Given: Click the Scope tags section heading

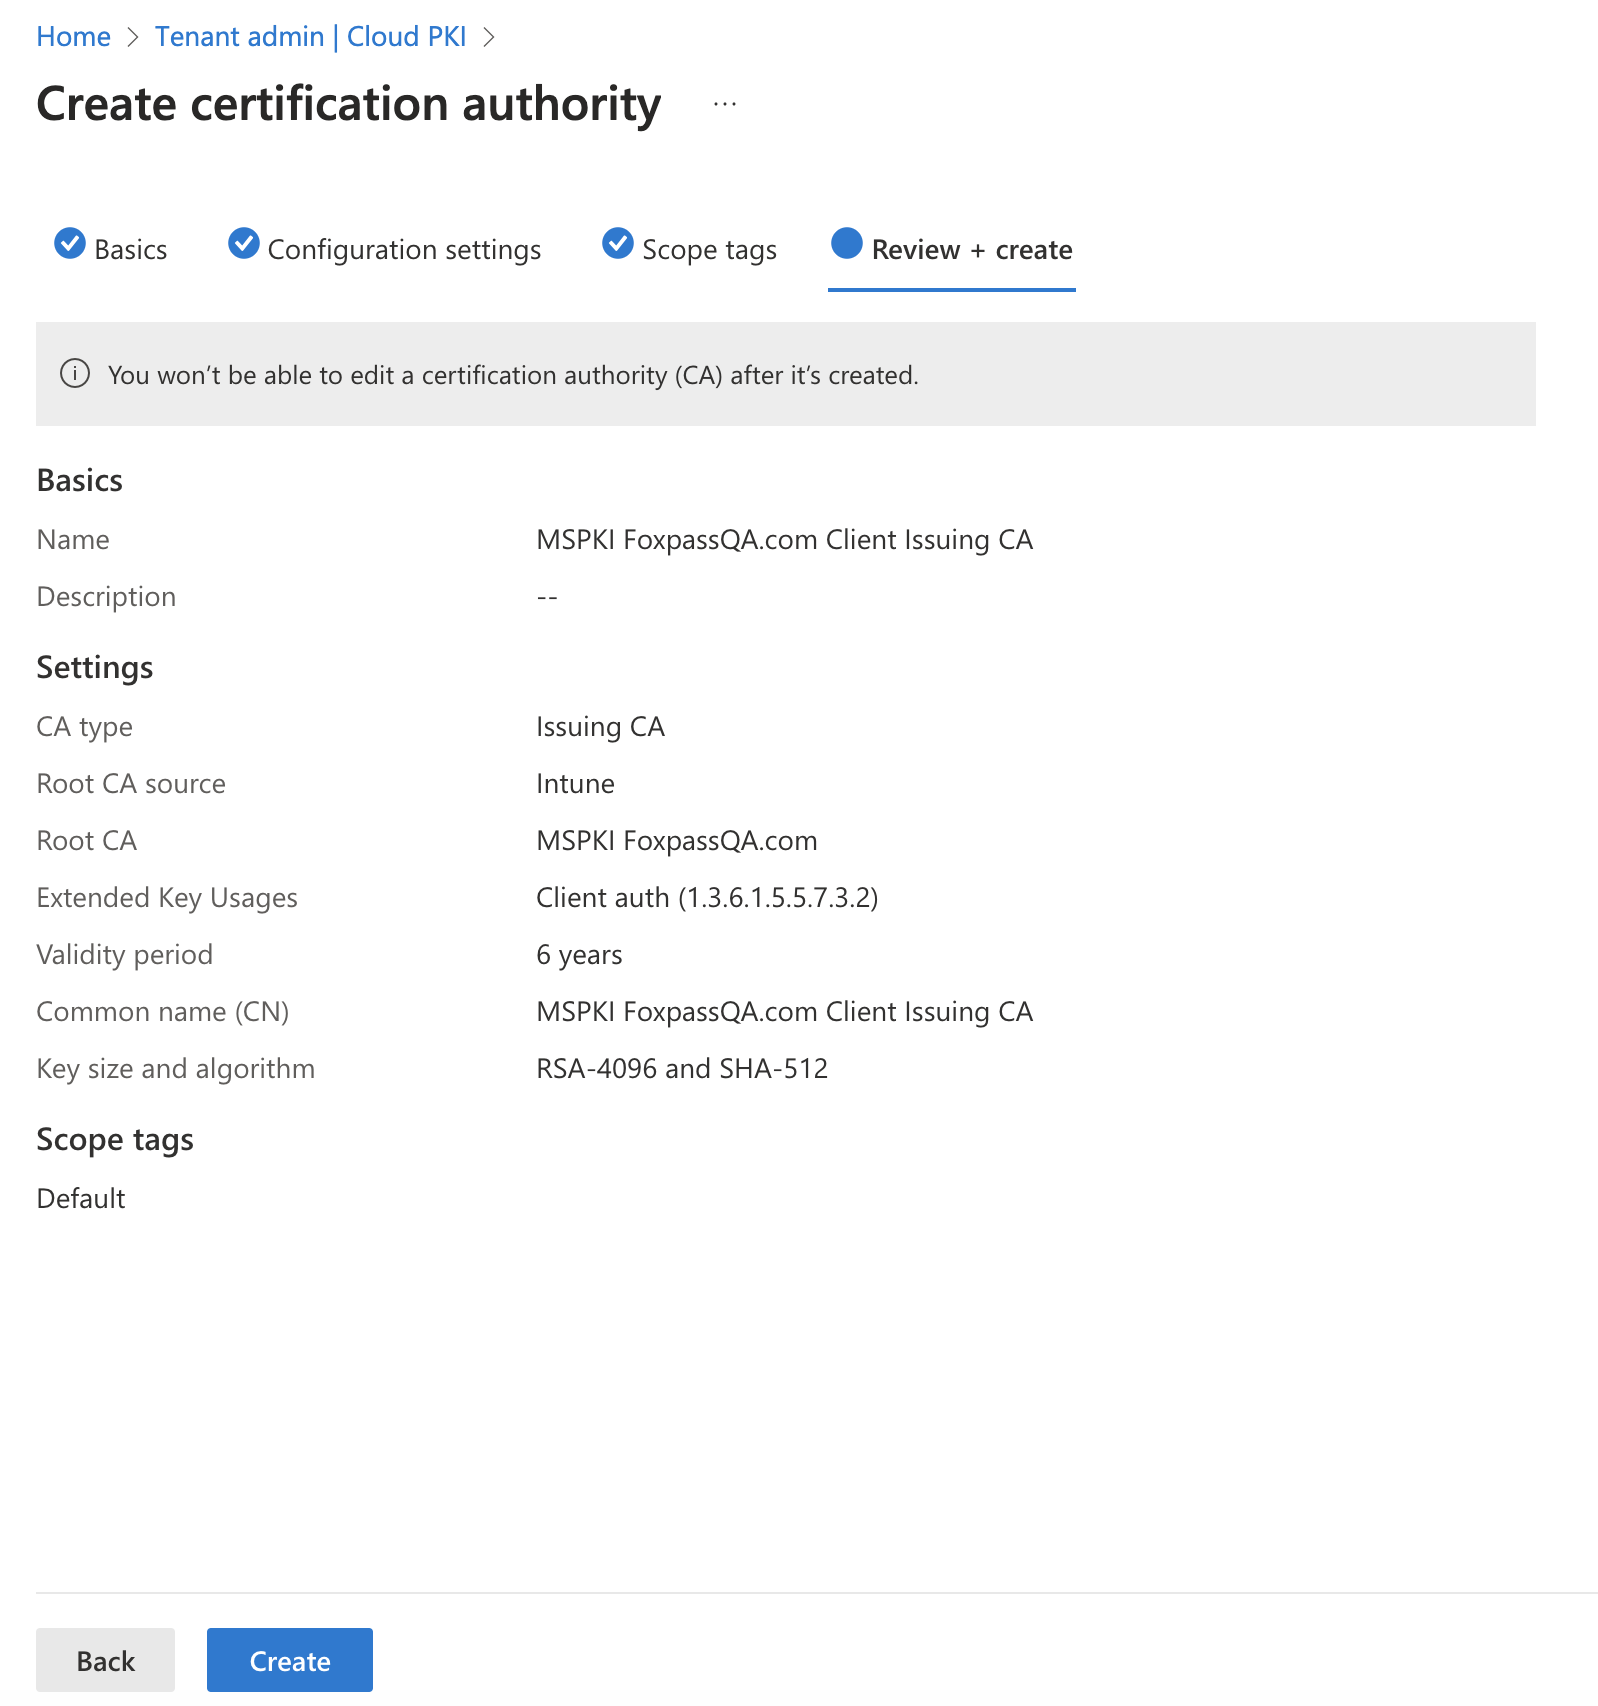Looking at the screenshot, I should [115, 1140].
